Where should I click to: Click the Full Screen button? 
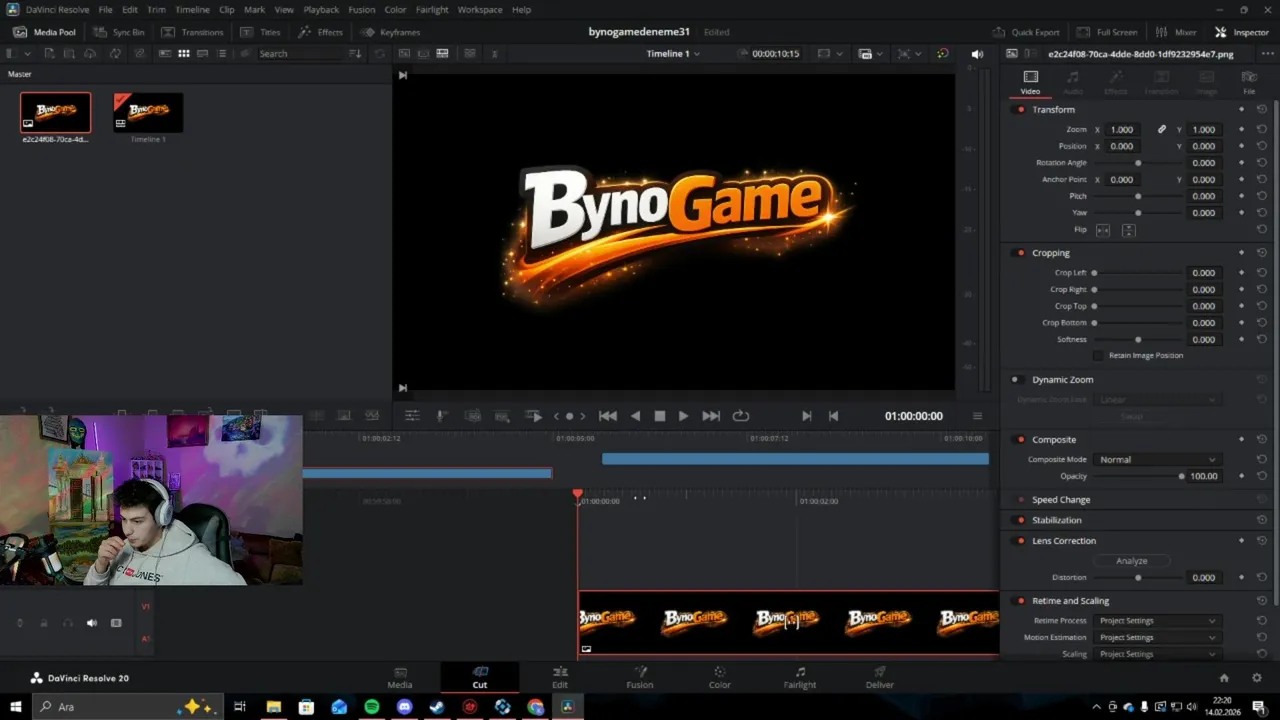click(x=1107, y=32)
